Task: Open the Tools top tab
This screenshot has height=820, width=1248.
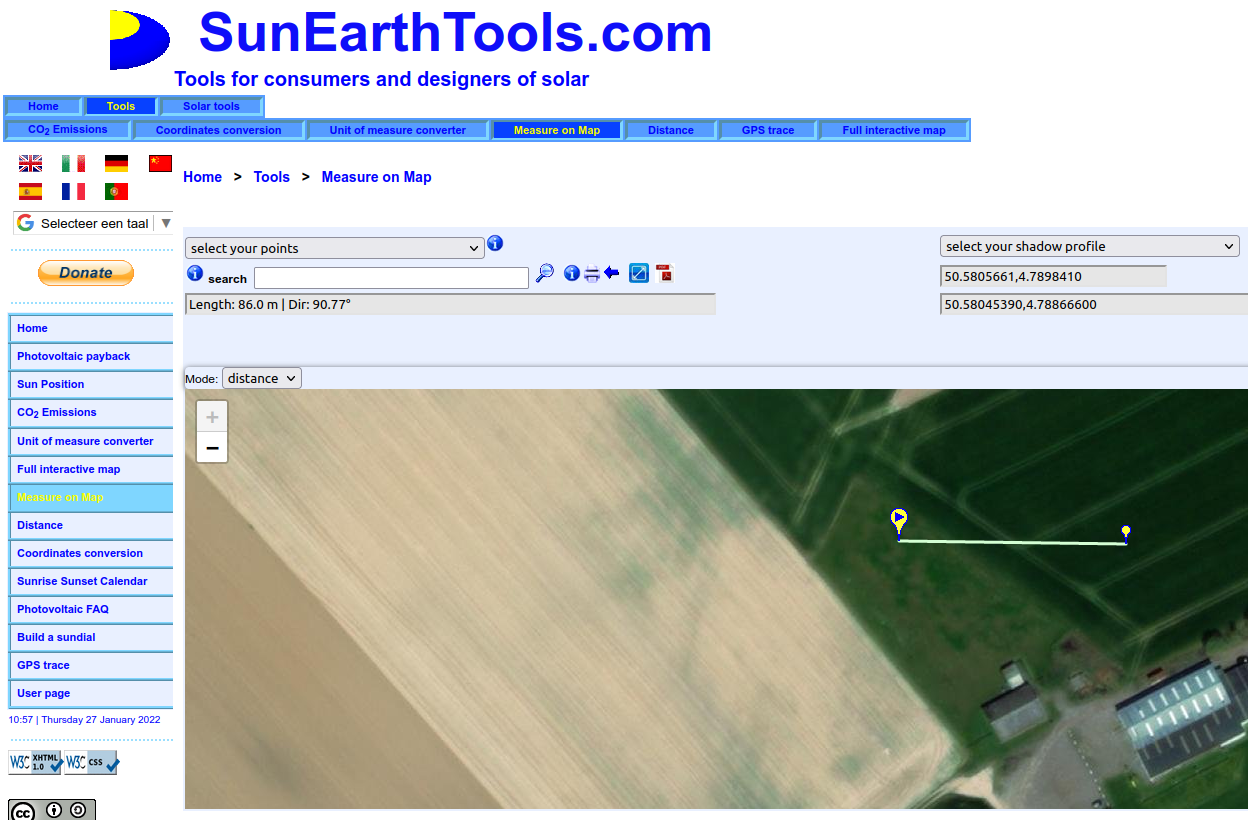Action: click(121, 106)
